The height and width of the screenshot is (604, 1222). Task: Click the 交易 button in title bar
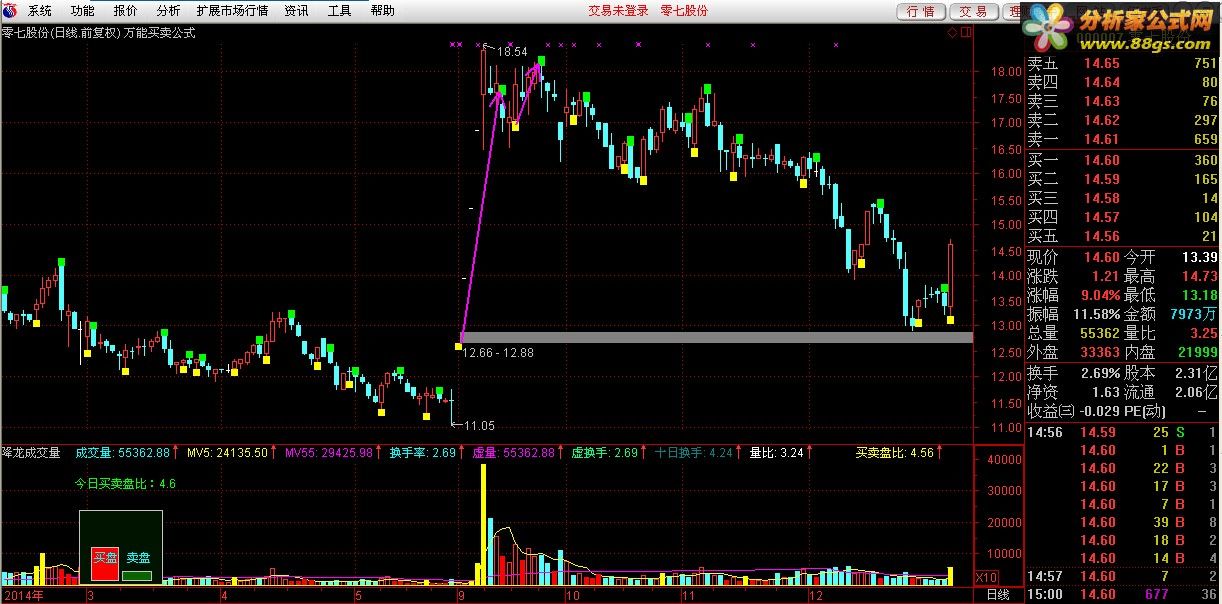point(973,11)
